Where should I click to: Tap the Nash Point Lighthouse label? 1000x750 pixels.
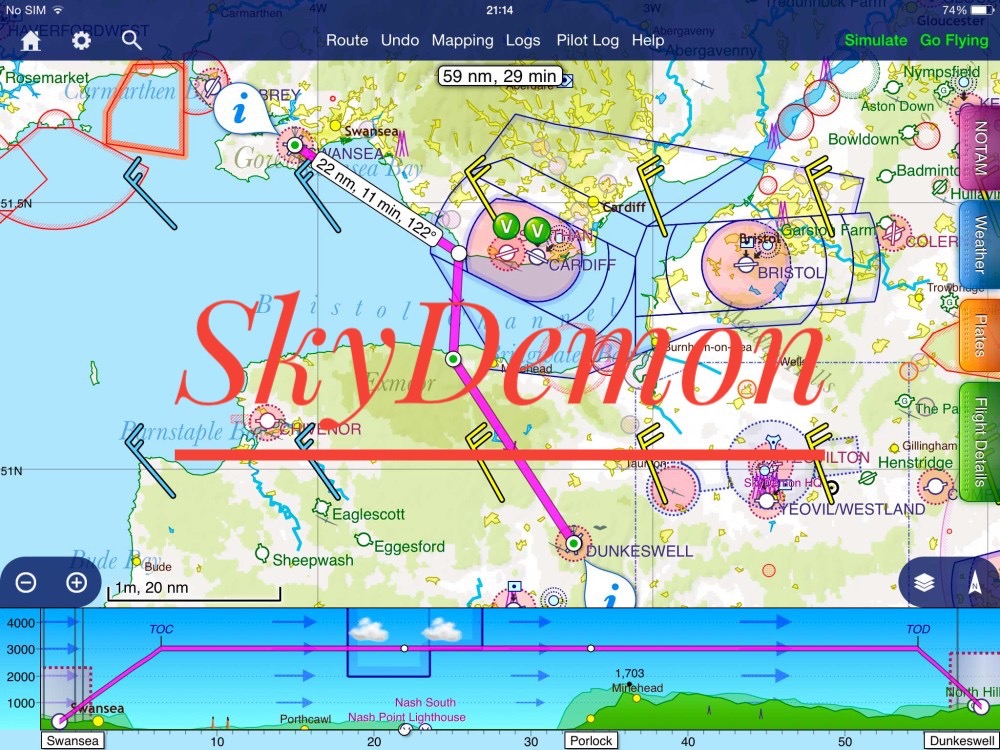(x=406, y=717)
